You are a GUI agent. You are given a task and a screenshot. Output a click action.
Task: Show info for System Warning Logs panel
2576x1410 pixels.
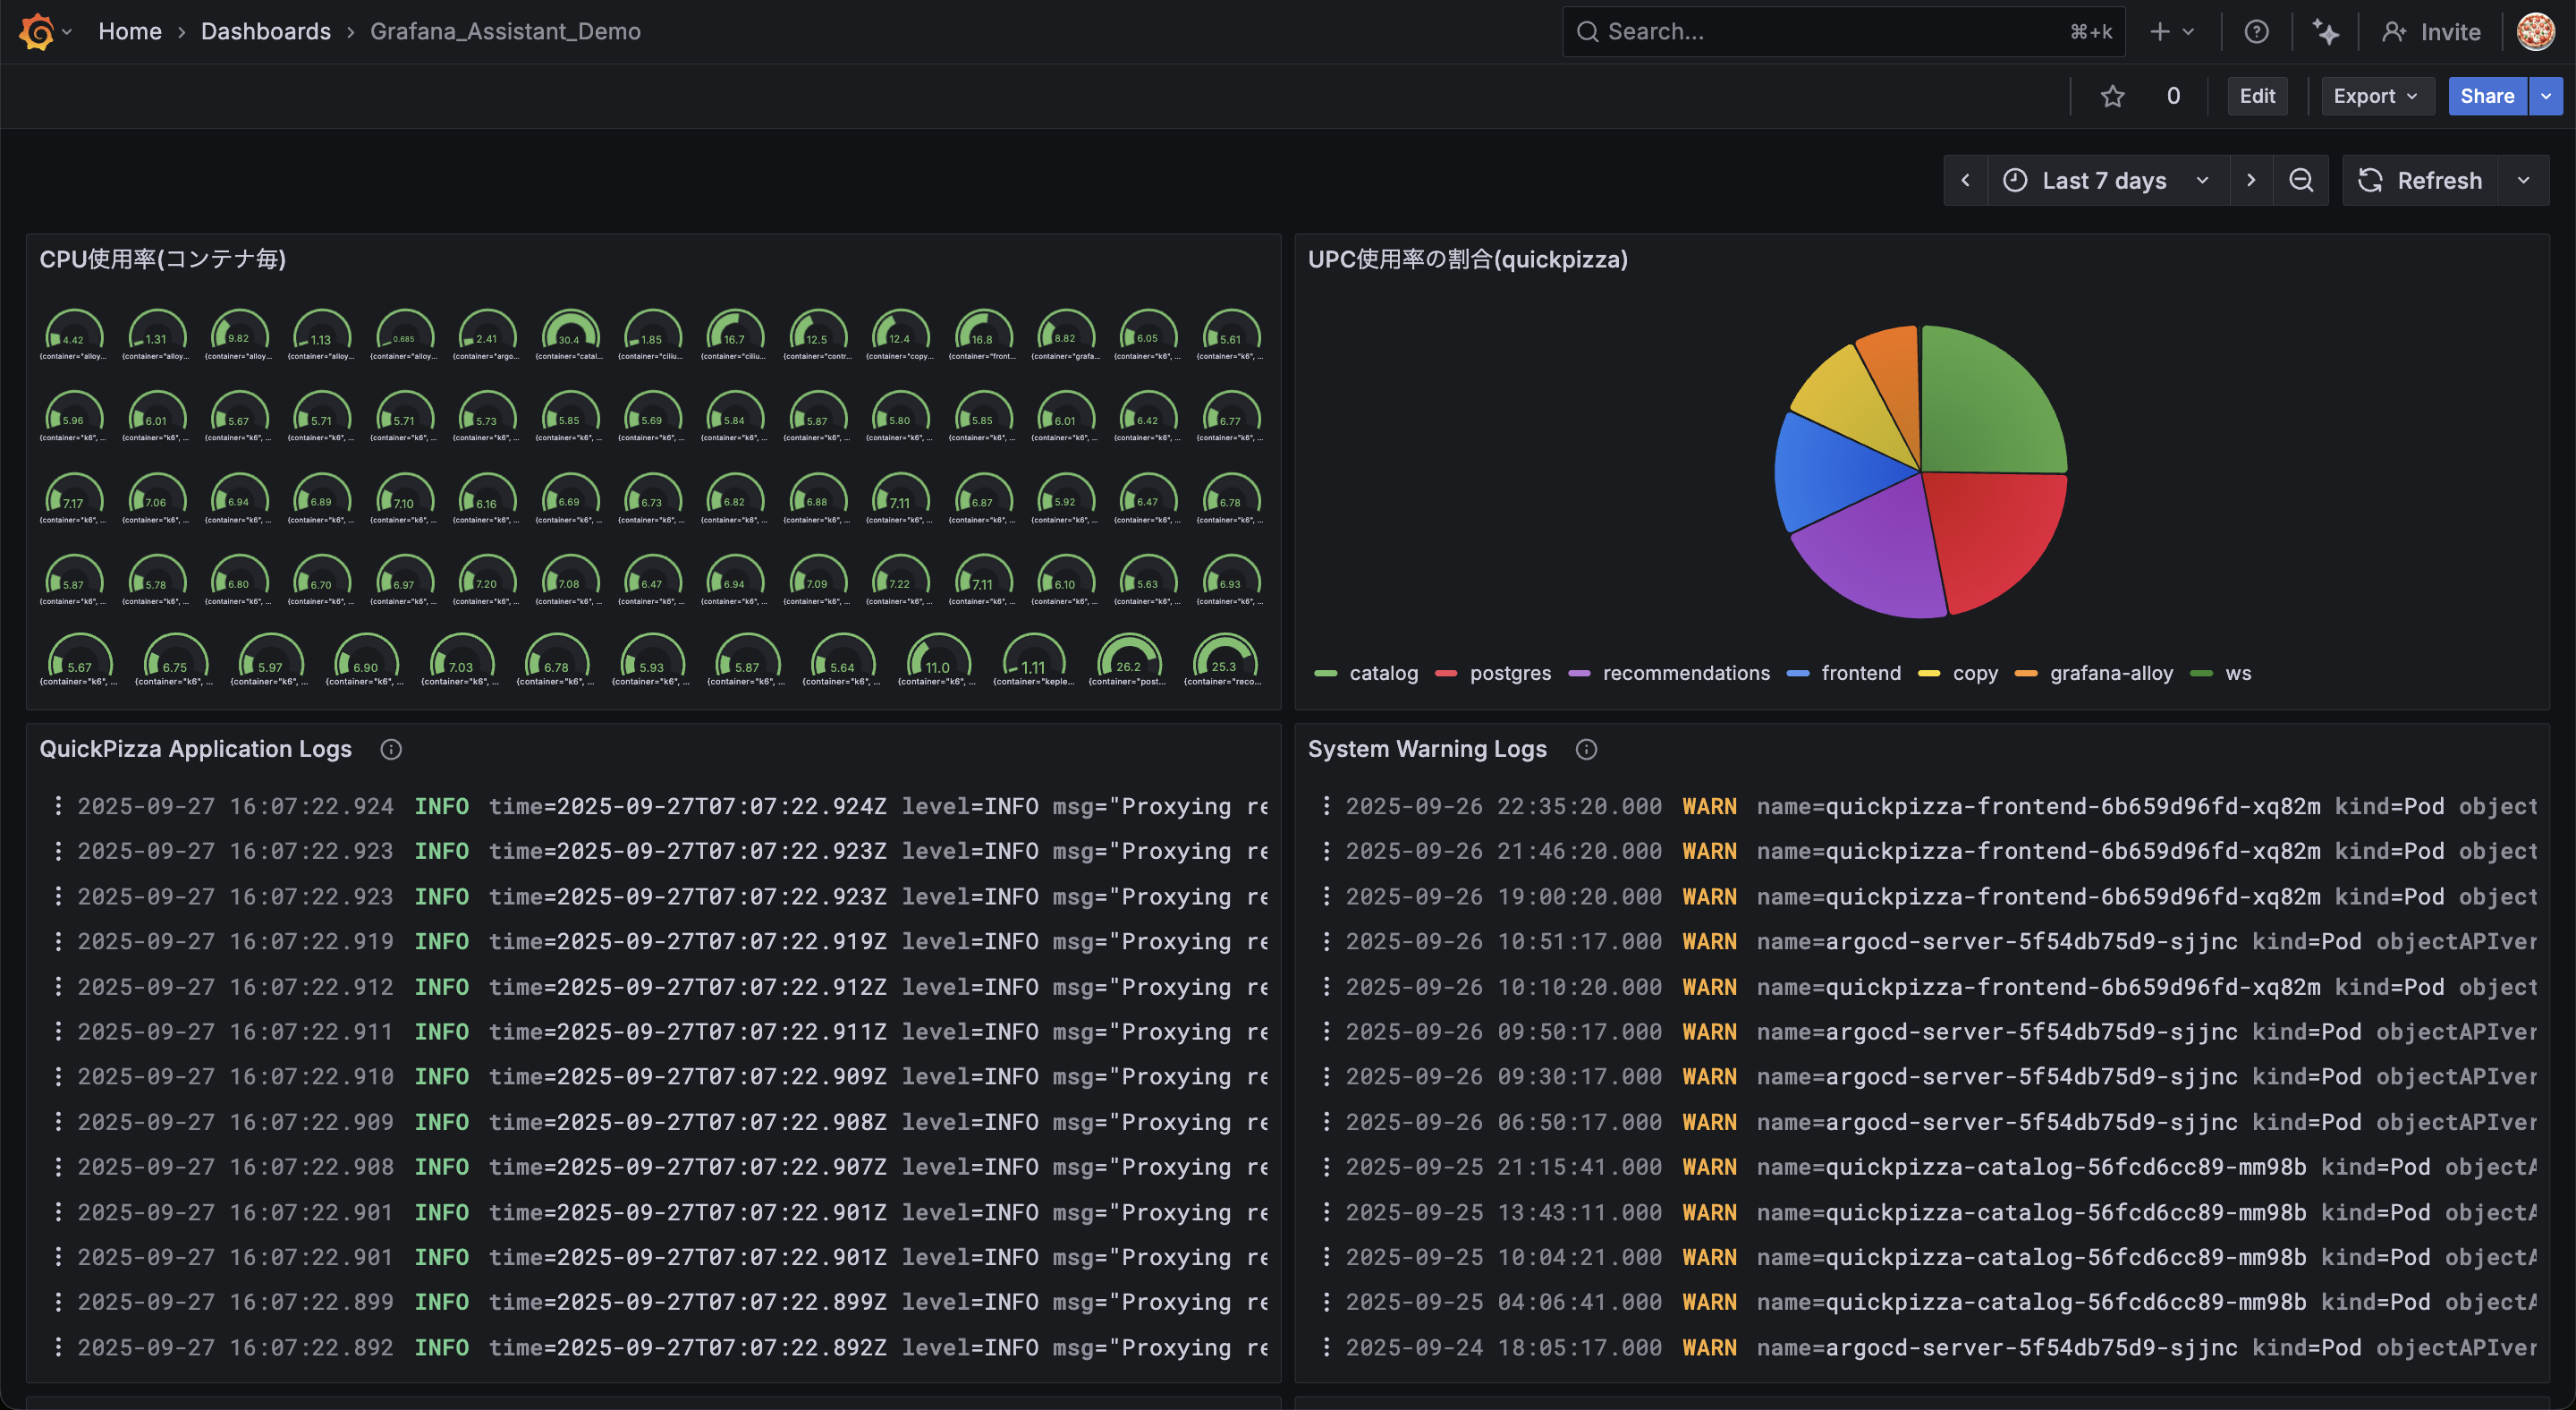1586,749
